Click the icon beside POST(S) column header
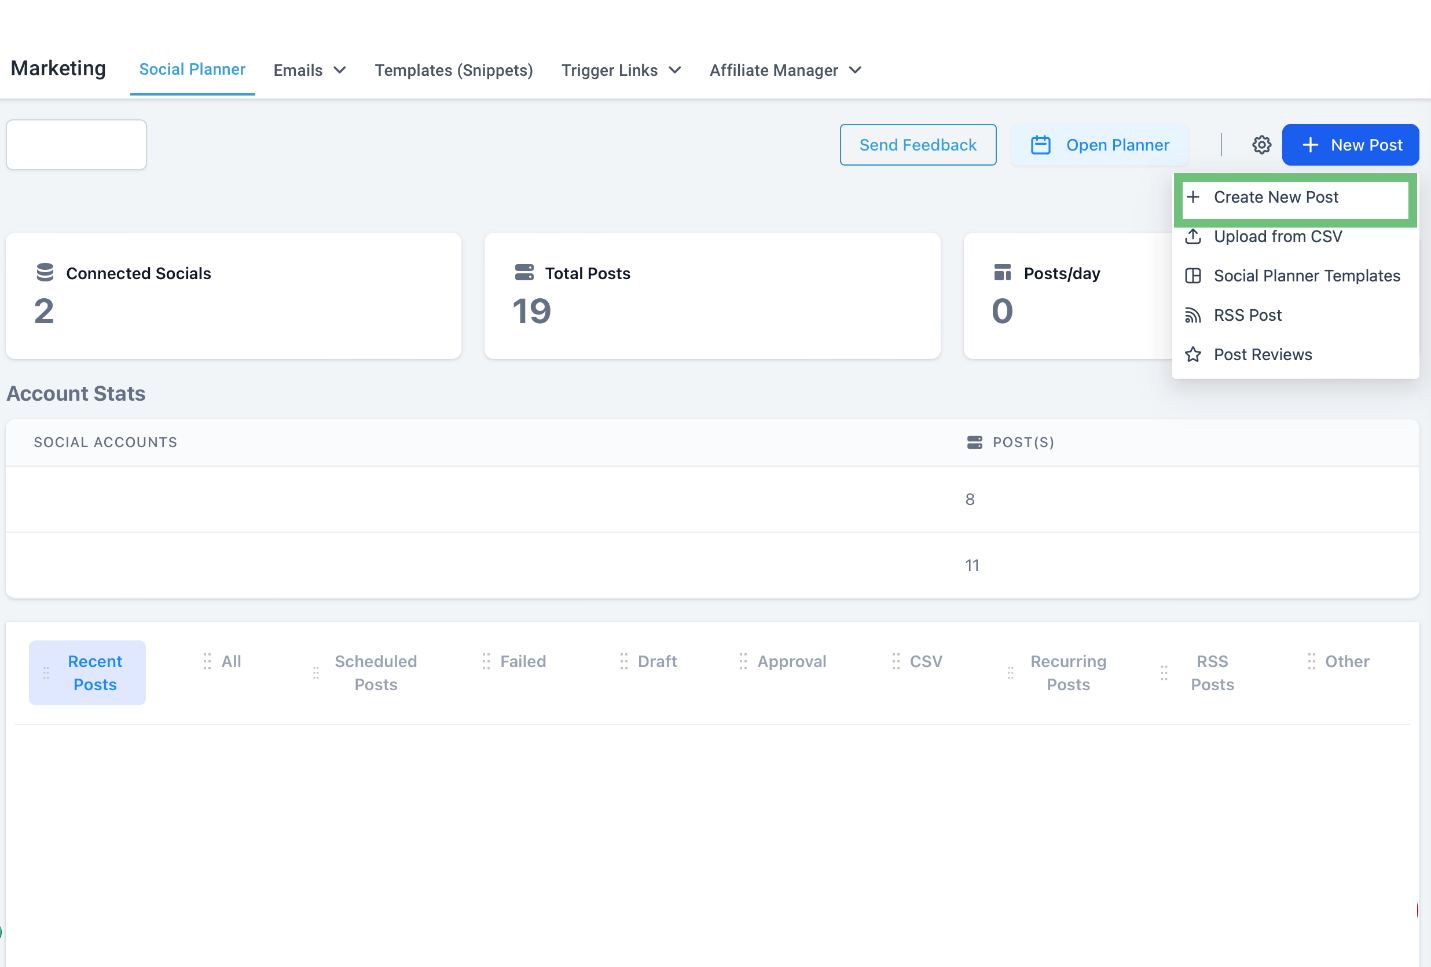Image resolution: width=1431 pixels, height=967 pixels. [974, 442]
